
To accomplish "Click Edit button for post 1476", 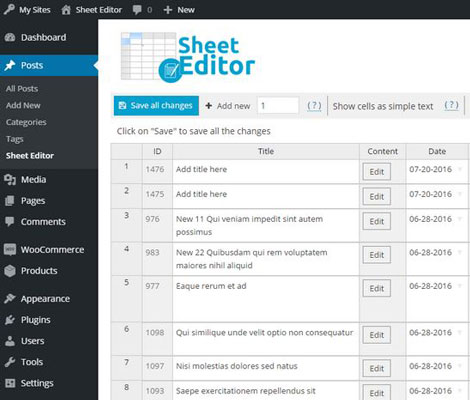I will tap(377, 172).
